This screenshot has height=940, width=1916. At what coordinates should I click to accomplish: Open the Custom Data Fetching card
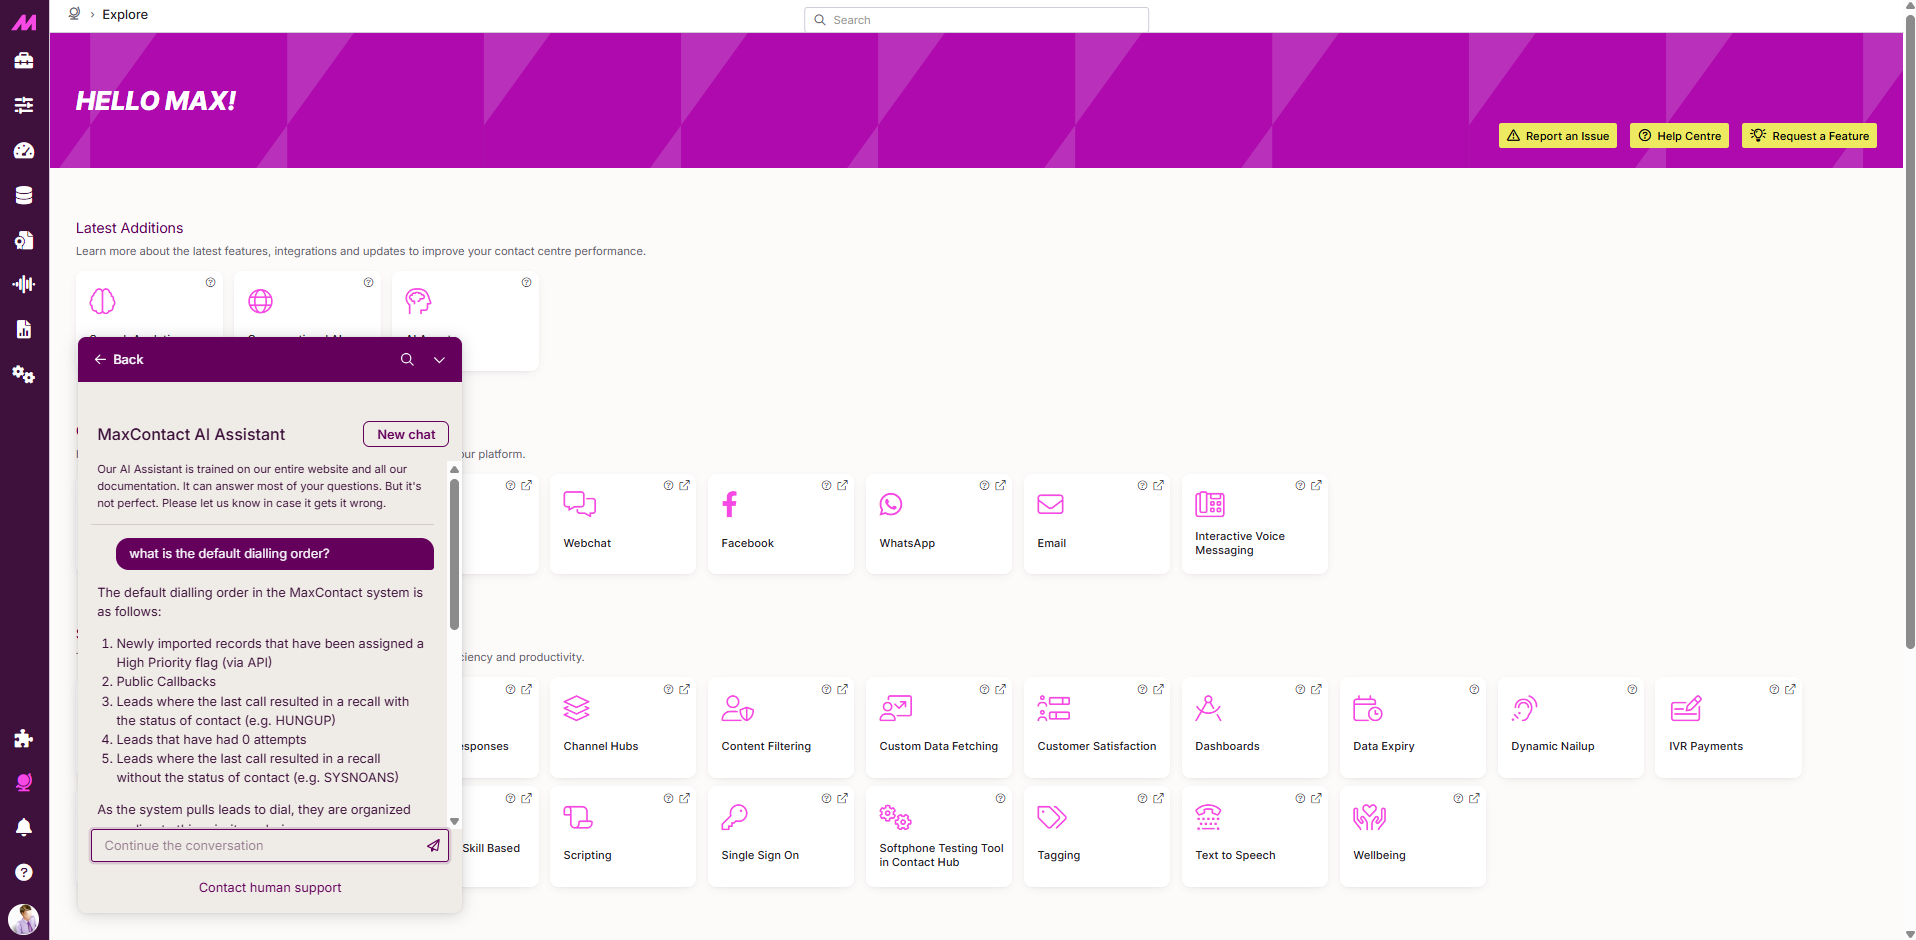tap(939, 727)
